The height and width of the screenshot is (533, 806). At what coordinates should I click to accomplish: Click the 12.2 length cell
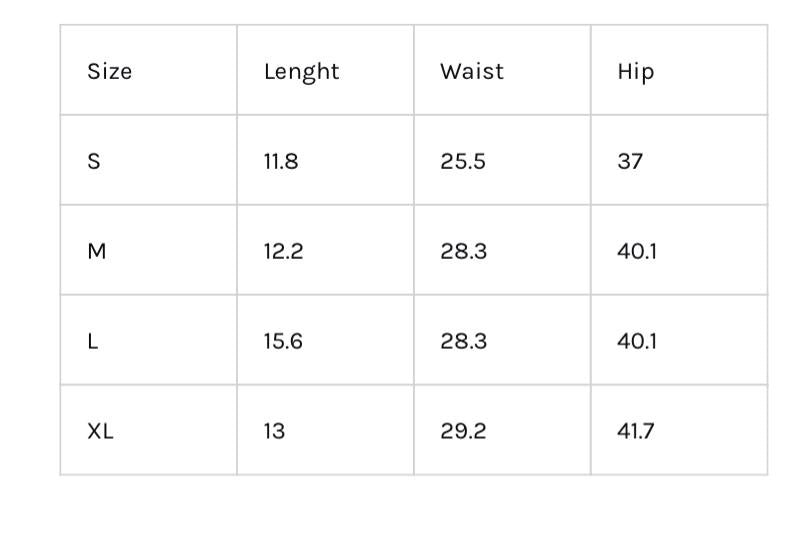click(x=283, y=251)
